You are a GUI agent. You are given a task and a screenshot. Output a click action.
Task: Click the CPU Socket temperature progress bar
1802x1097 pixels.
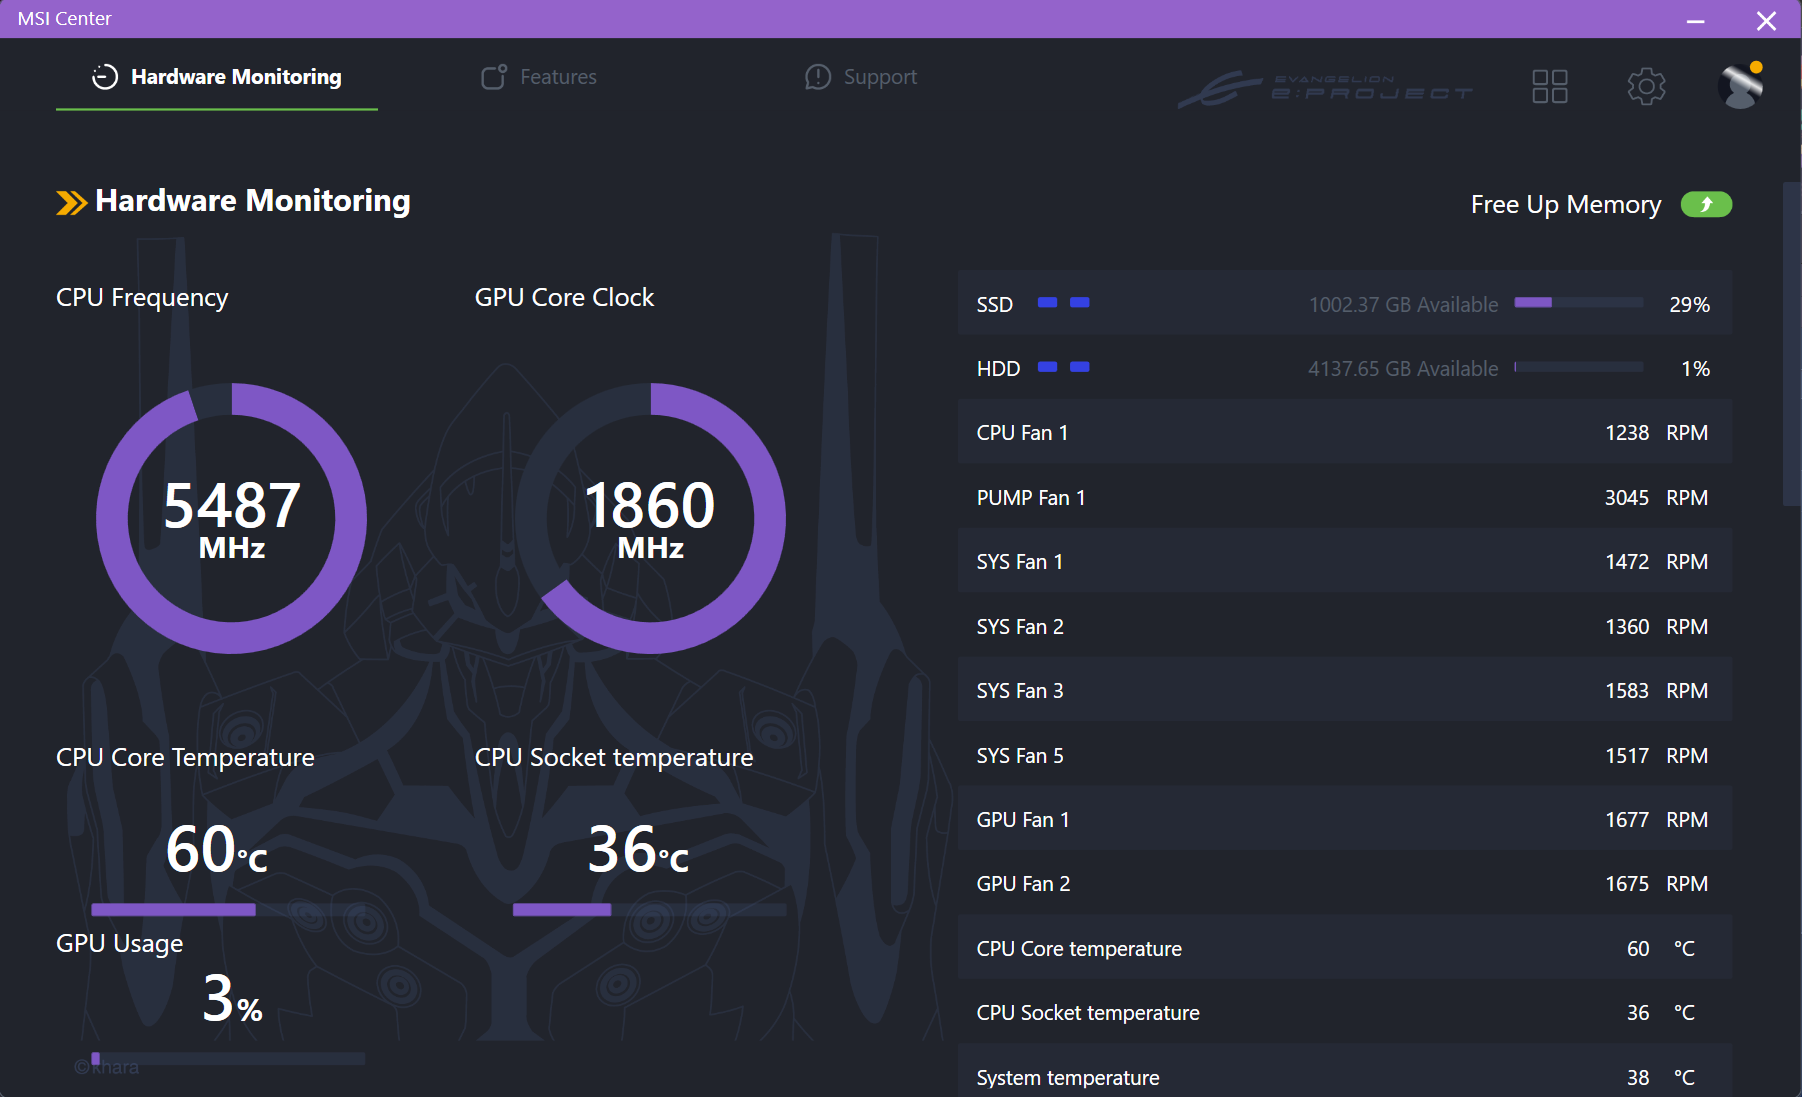(x=649, y=910)
